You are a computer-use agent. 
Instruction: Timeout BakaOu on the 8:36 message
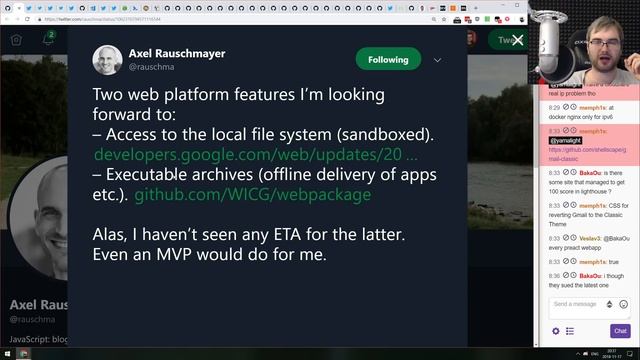(x=573, y=275)
